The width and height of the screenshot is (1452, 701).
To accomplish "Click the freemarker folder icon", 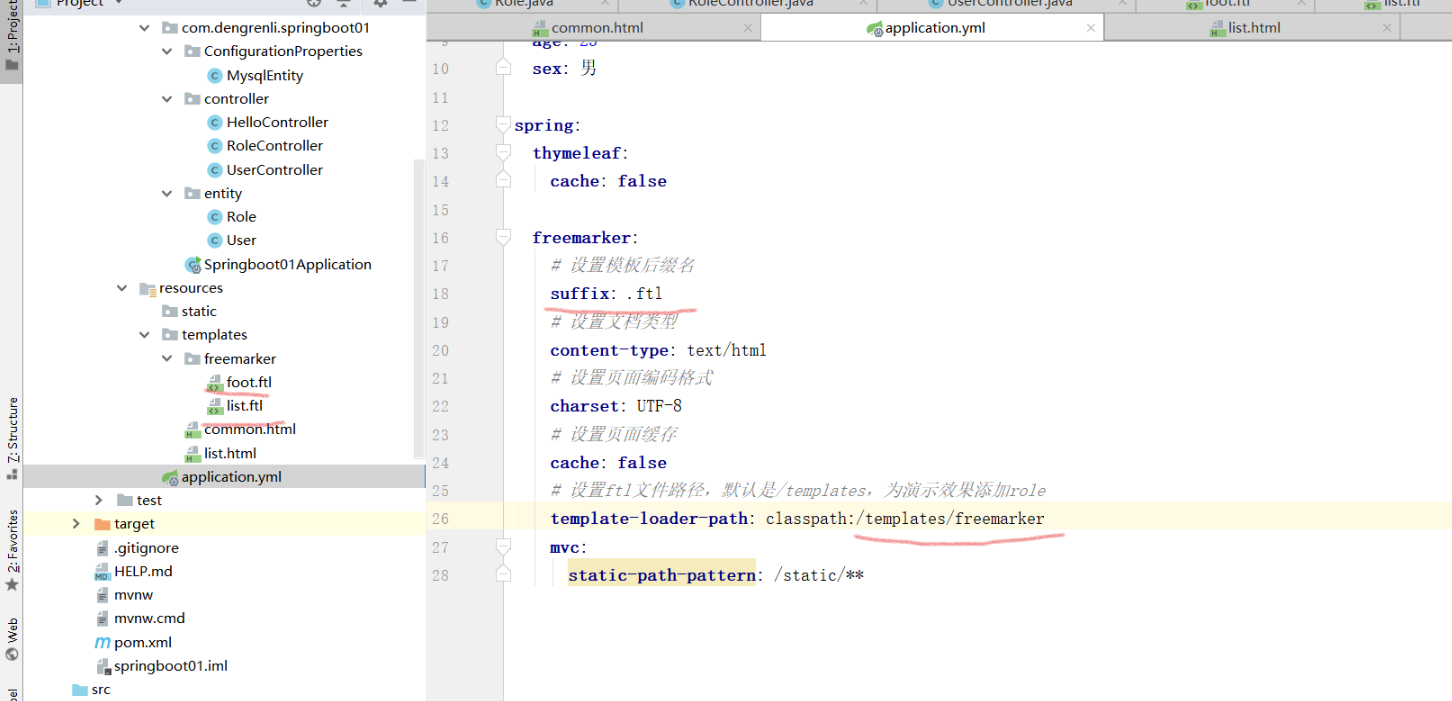I will click(x=192, y=359).
